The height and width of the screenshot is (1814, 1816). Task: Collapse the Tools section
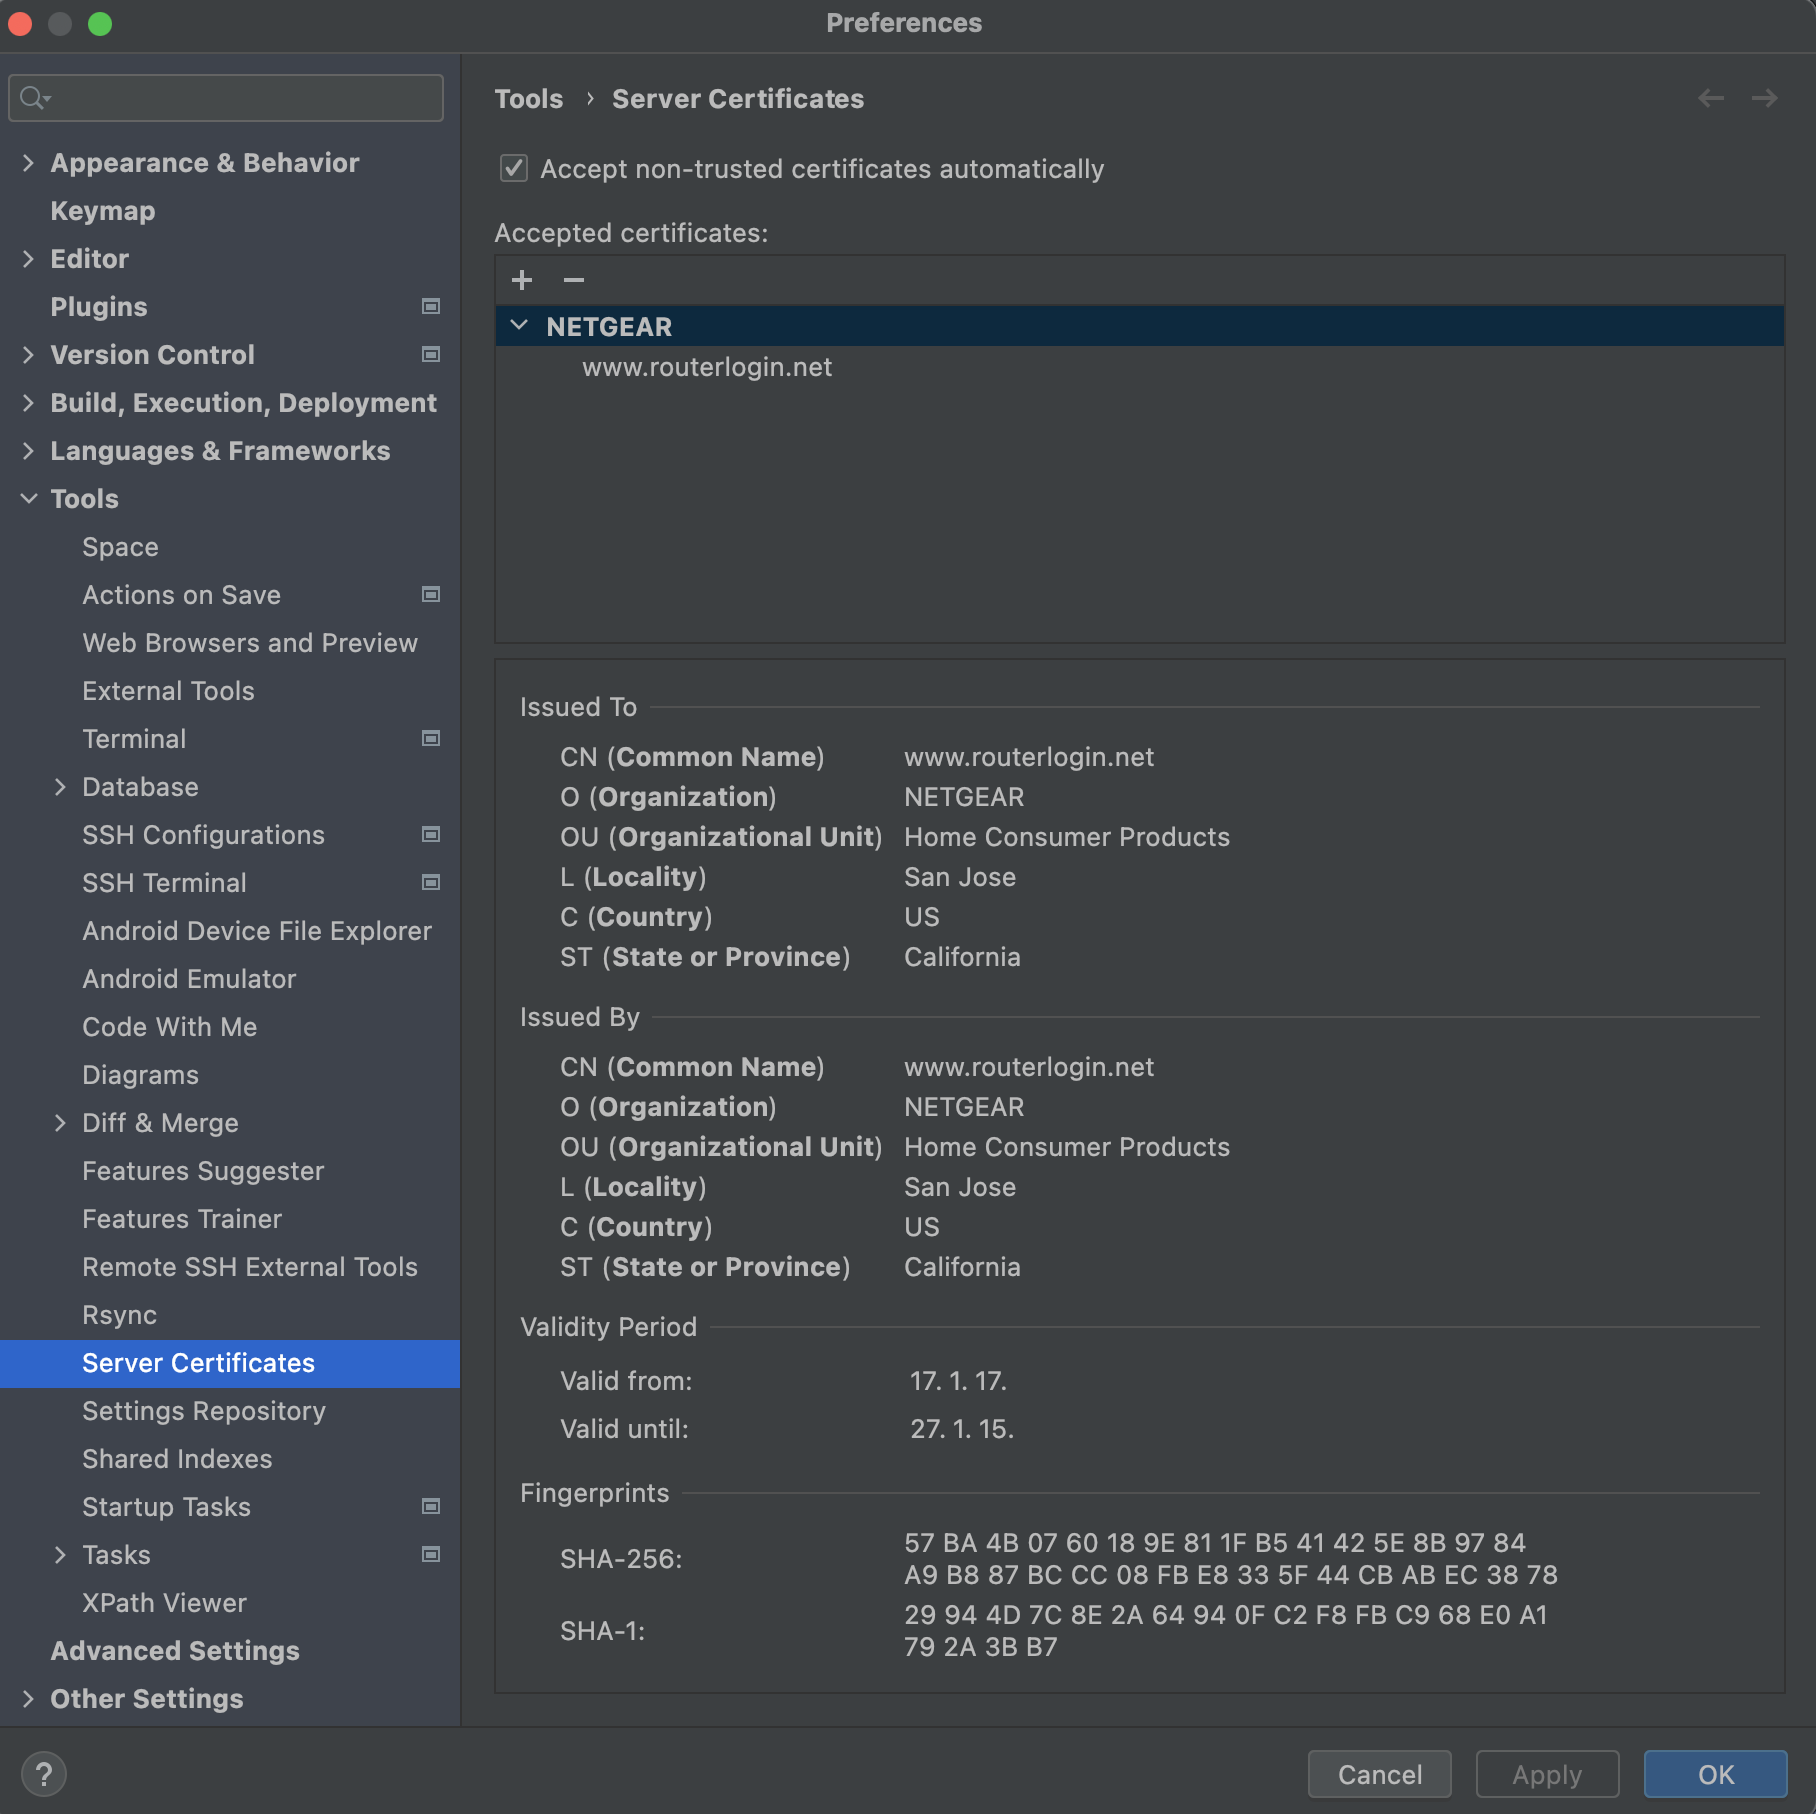click(x=28, y=498)
